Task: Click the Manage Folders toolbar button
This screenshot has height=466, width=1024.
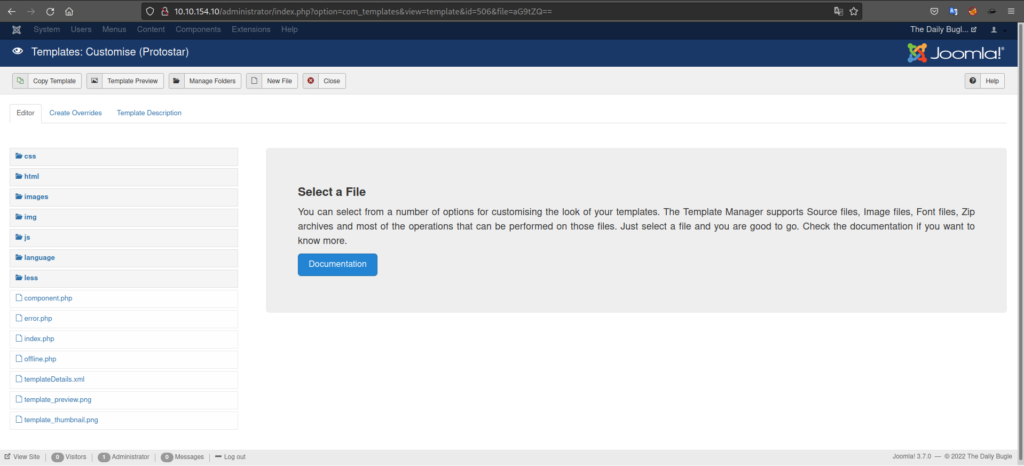Action: pos(205,81)
